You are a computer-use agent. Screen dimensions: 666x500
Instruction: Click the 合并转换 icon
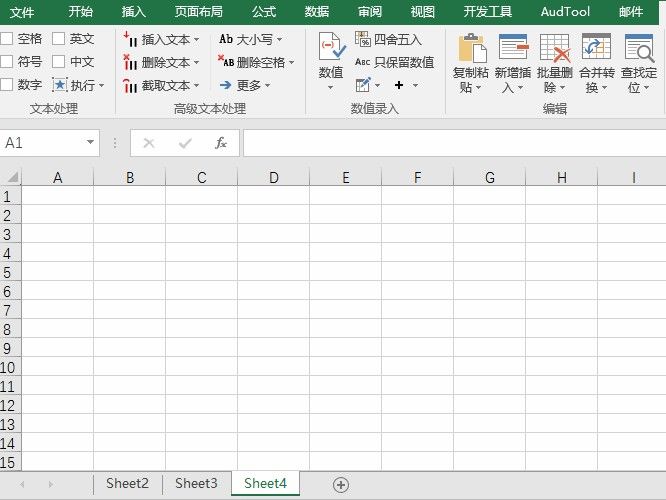tap(596, 46)
